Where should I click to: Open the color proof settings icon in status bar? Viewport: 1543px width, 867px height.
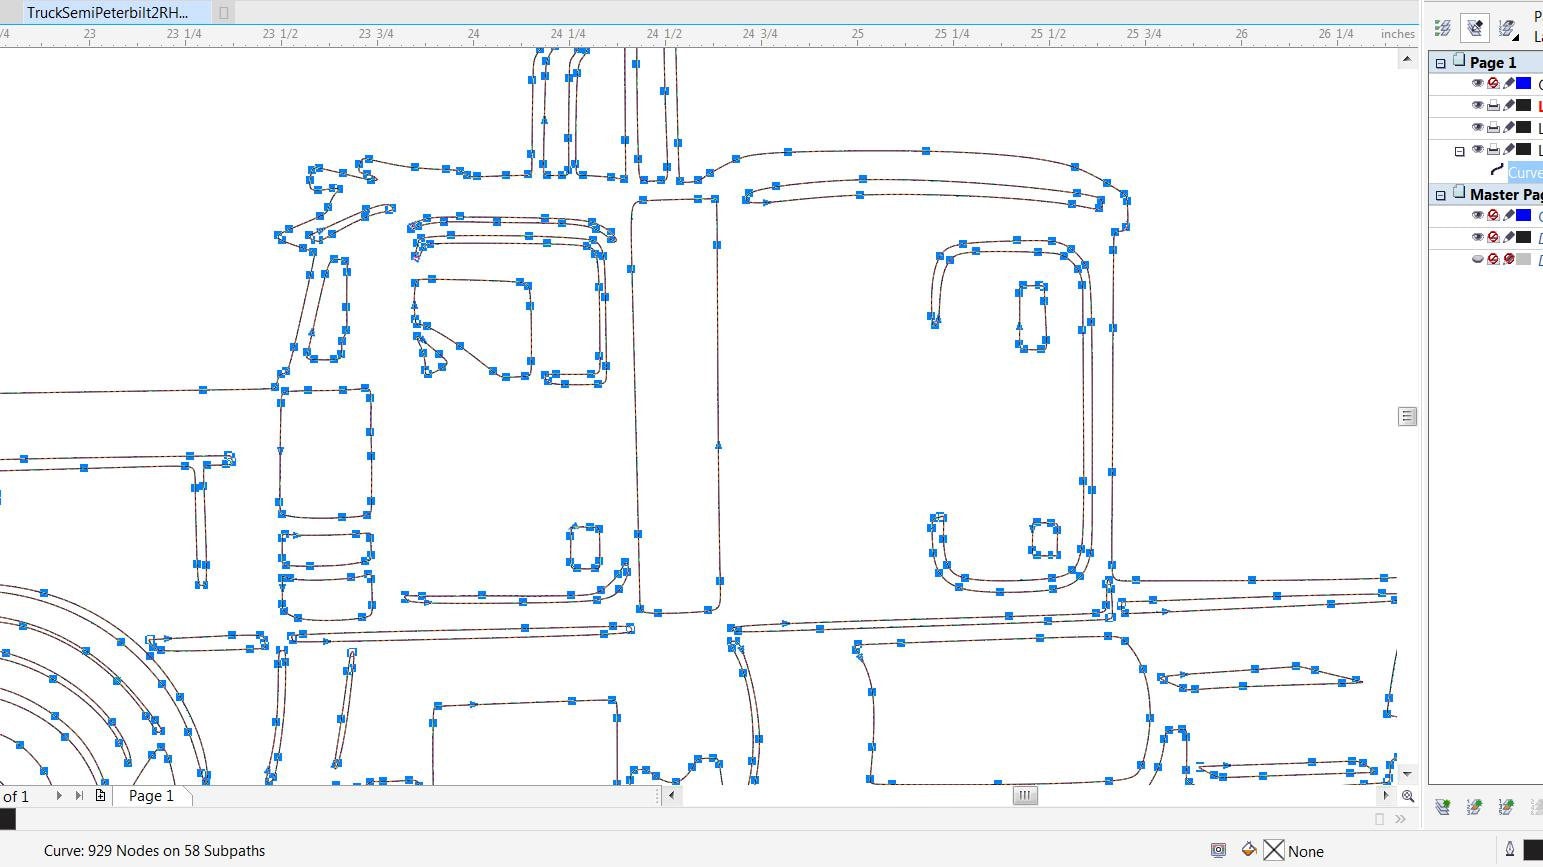pyautogui.click(x=1218, y=849)
